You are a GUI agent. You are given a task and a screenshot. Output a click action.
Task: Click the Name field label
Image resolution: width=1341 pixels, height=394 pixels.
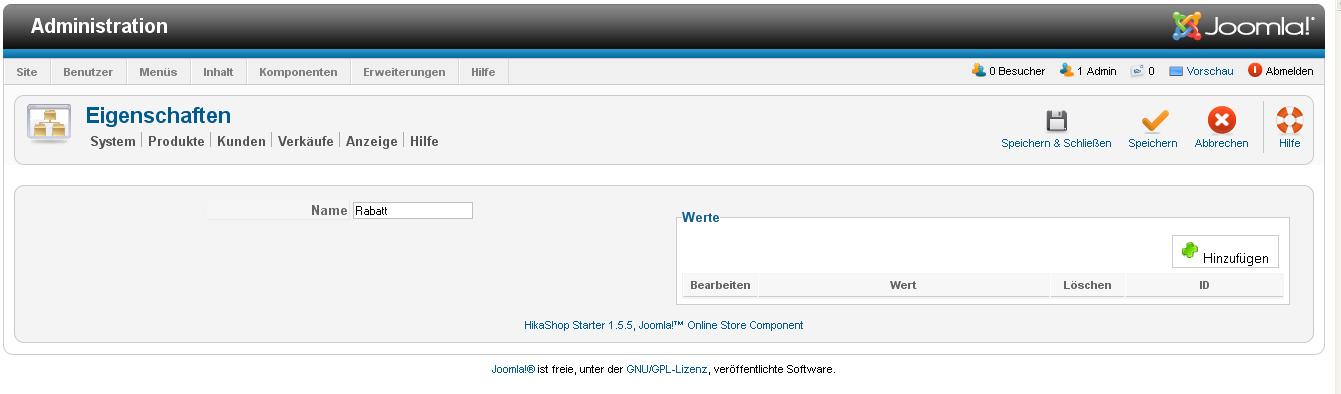329,211
